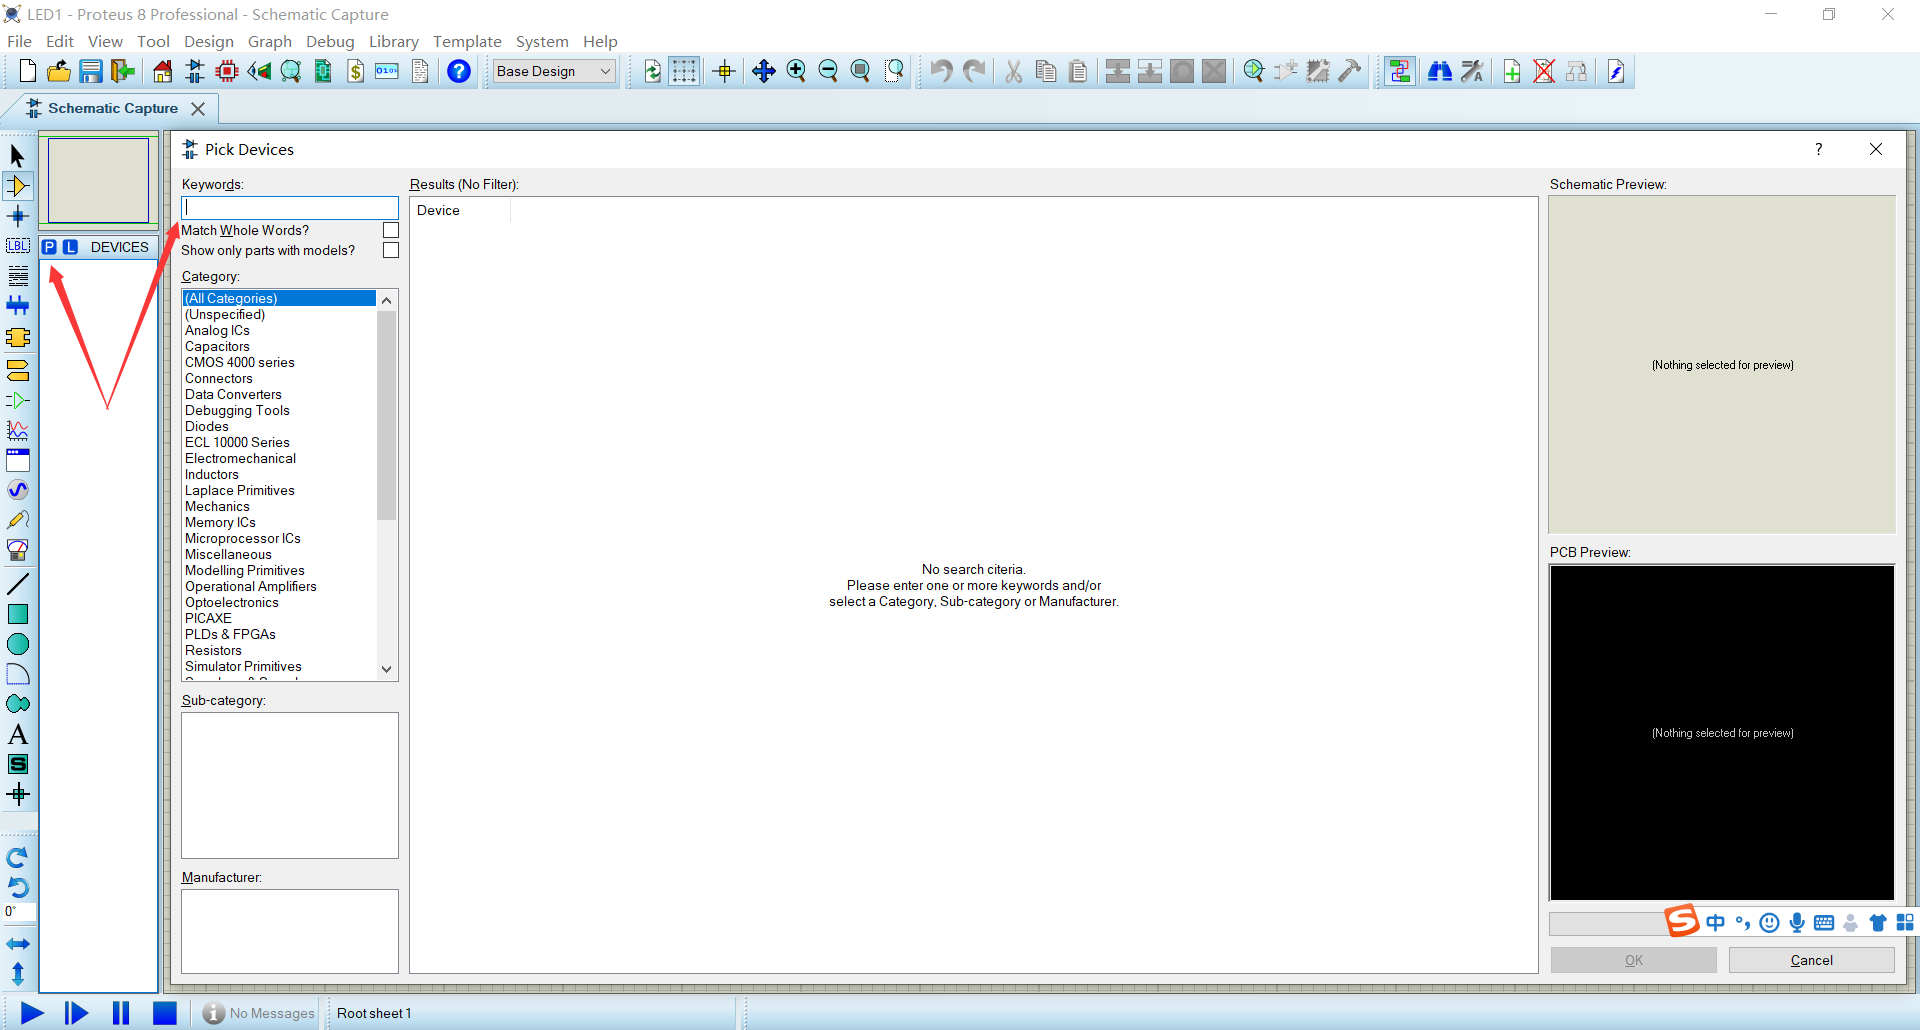Viewport: 1920px width, 1030px height.
Task: Click the Save Project disk icon
Action: [x=91, y=71]
